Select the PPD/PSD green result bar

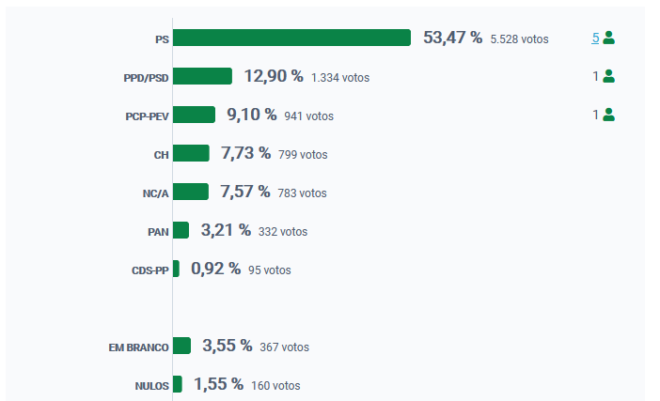(x=202, y=76)
